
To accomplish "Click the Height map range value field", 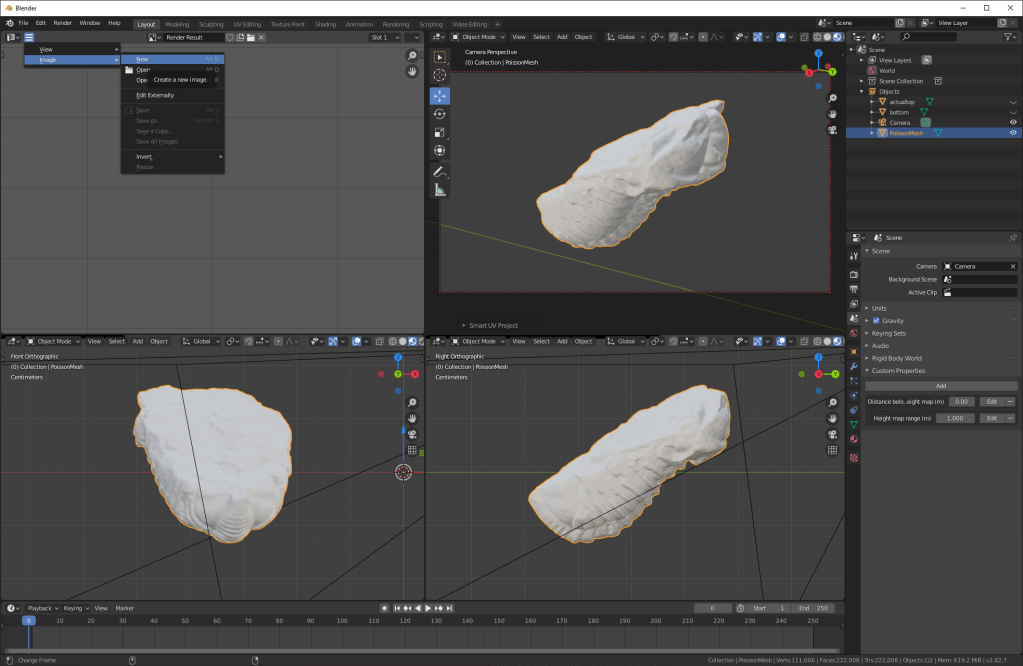I will tap(955, 418).
